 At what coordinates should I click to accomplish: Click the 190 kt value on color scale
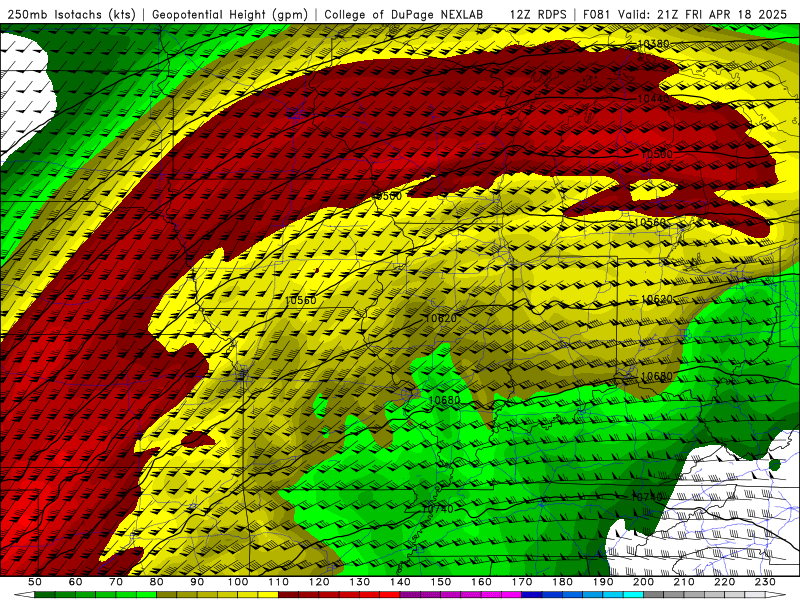[x=604, y=582]
